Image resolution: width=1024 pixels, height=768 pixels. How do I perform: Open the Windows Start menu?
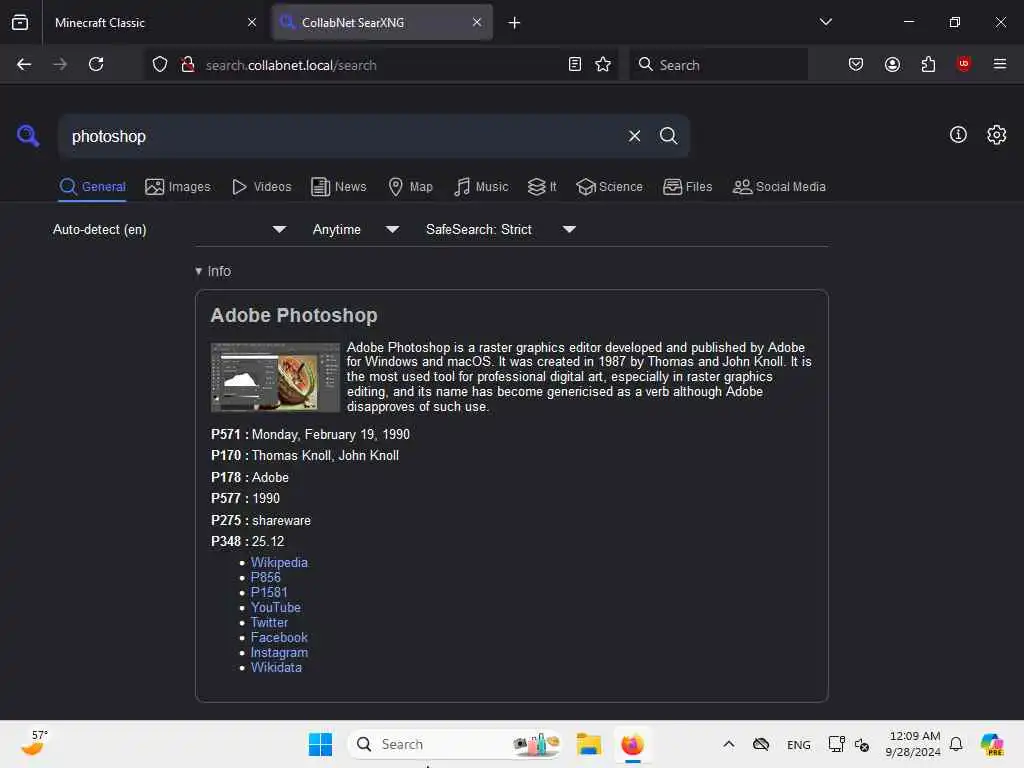pos(320,744)
